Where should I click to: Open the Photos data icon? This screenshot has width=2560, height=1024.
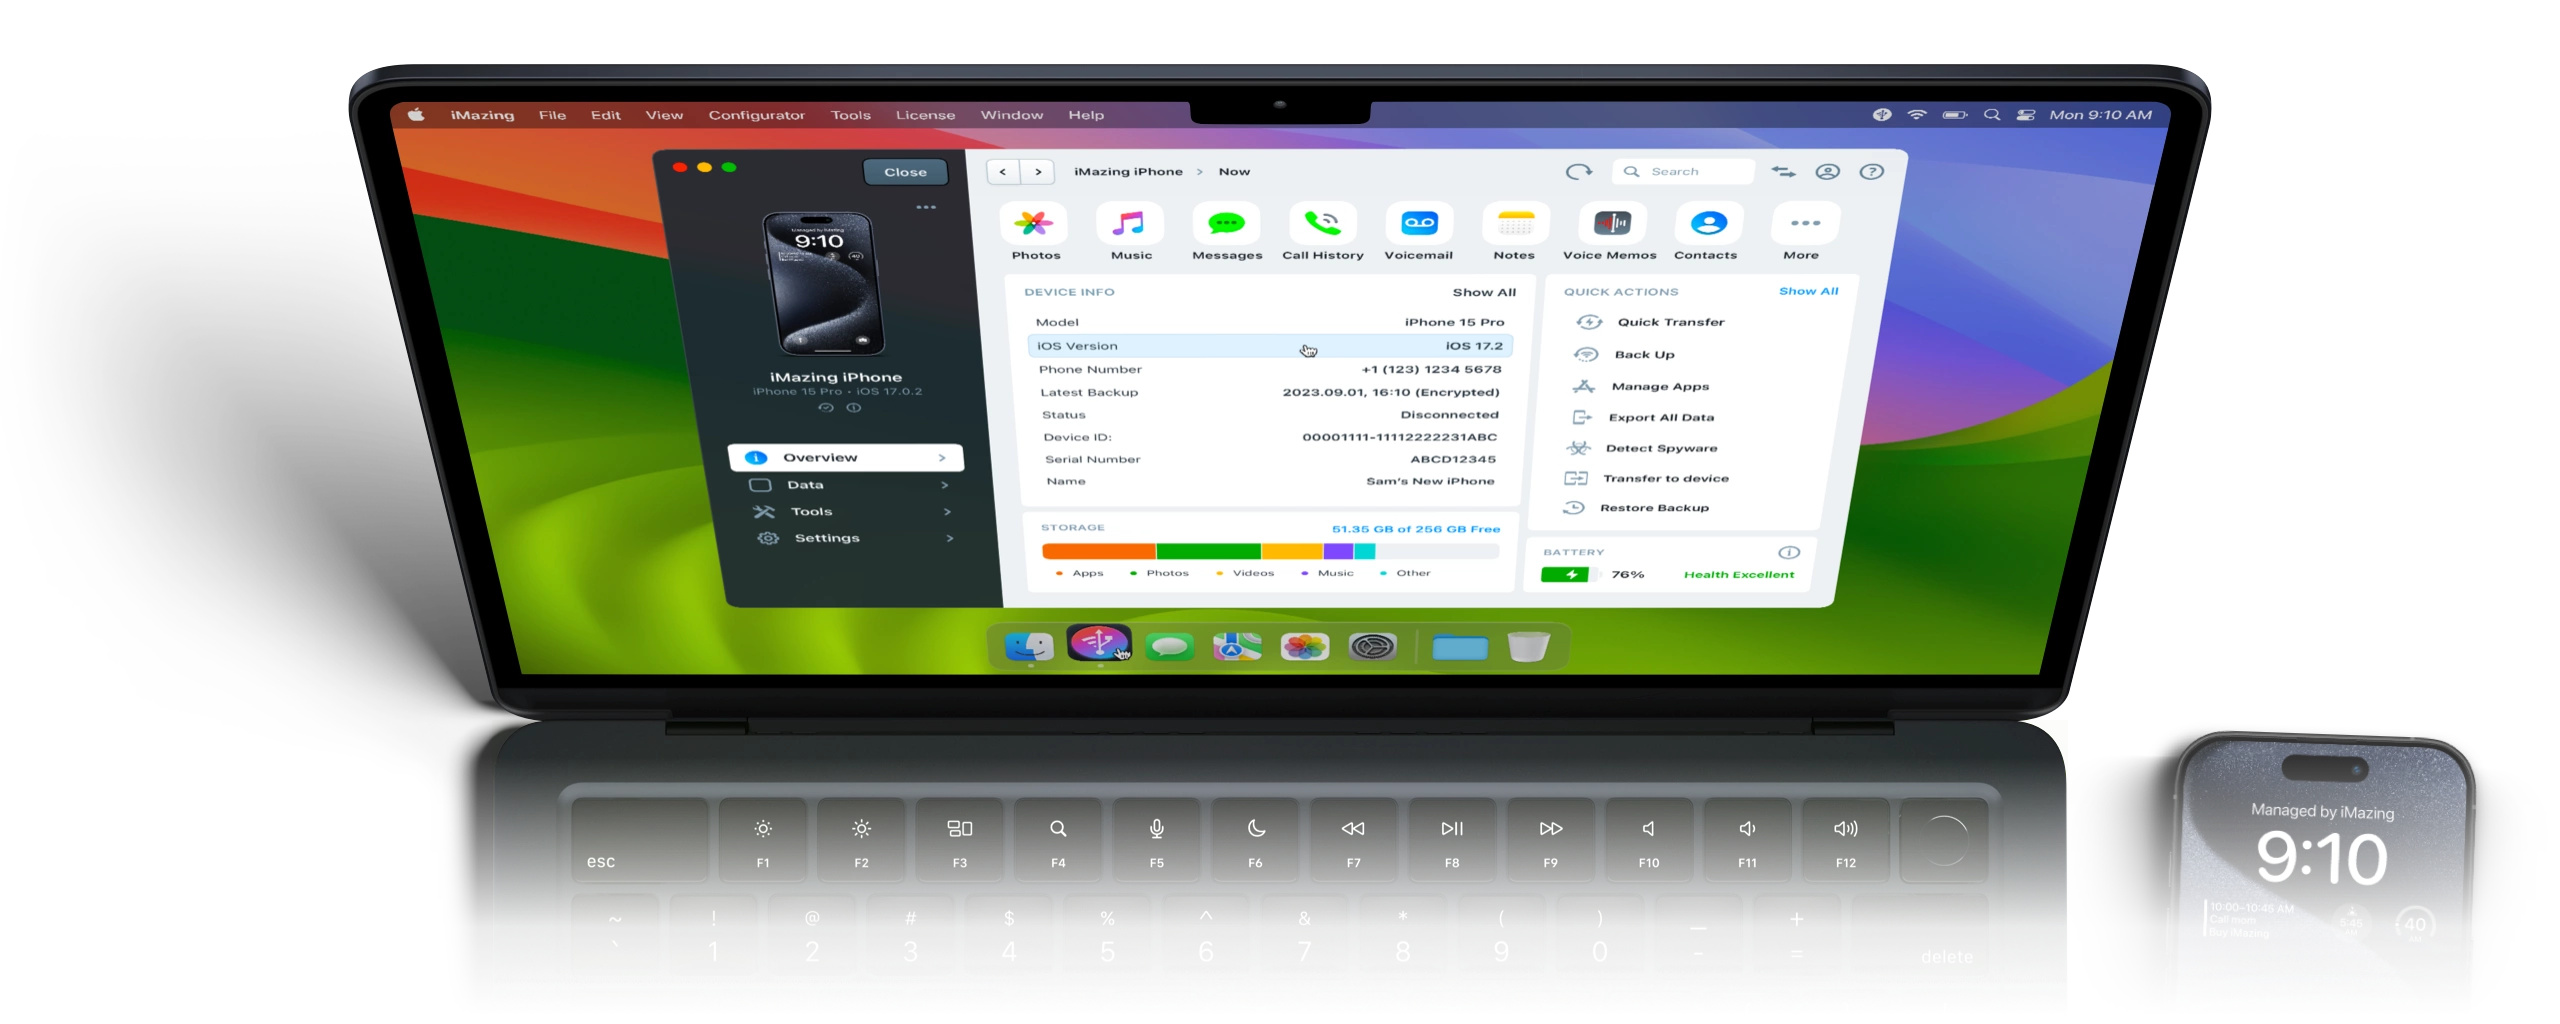click(1034, 224)
